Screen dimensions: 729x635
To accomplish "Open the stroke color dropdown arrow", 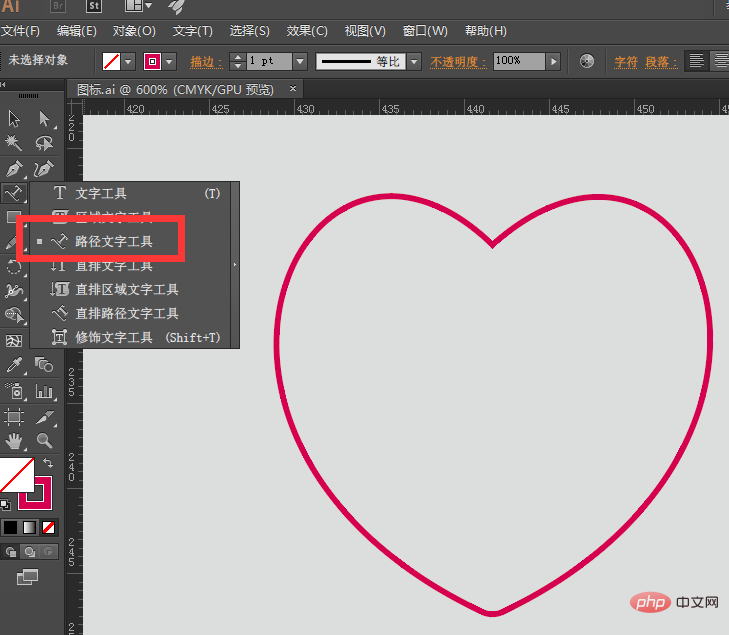I will (x=169, y=61).
